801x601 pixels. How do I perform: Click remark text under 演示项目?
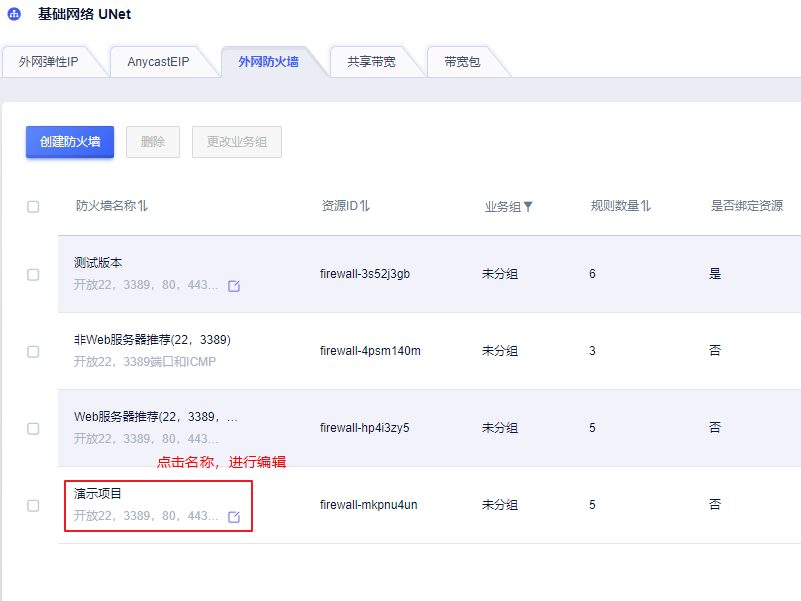[x=146, y=516]
